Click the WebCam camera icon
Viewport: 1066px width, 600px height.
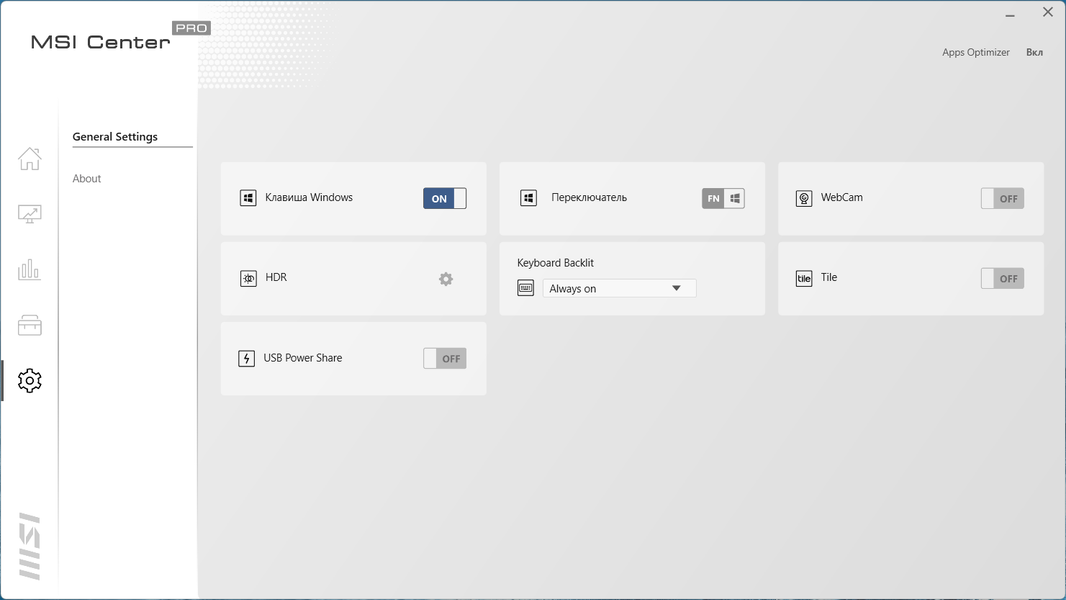tap(804, 198)
